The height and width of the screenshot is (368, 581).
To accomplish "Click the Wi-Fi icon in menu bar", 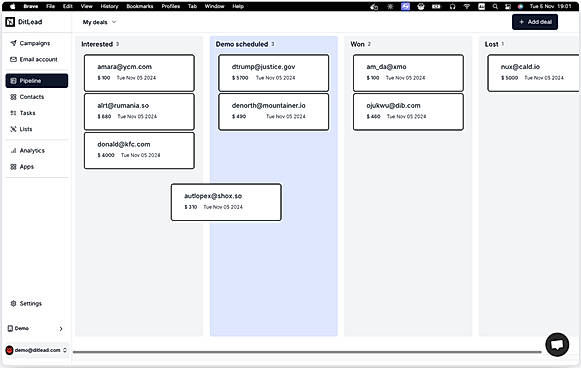I will coord(467,6).
